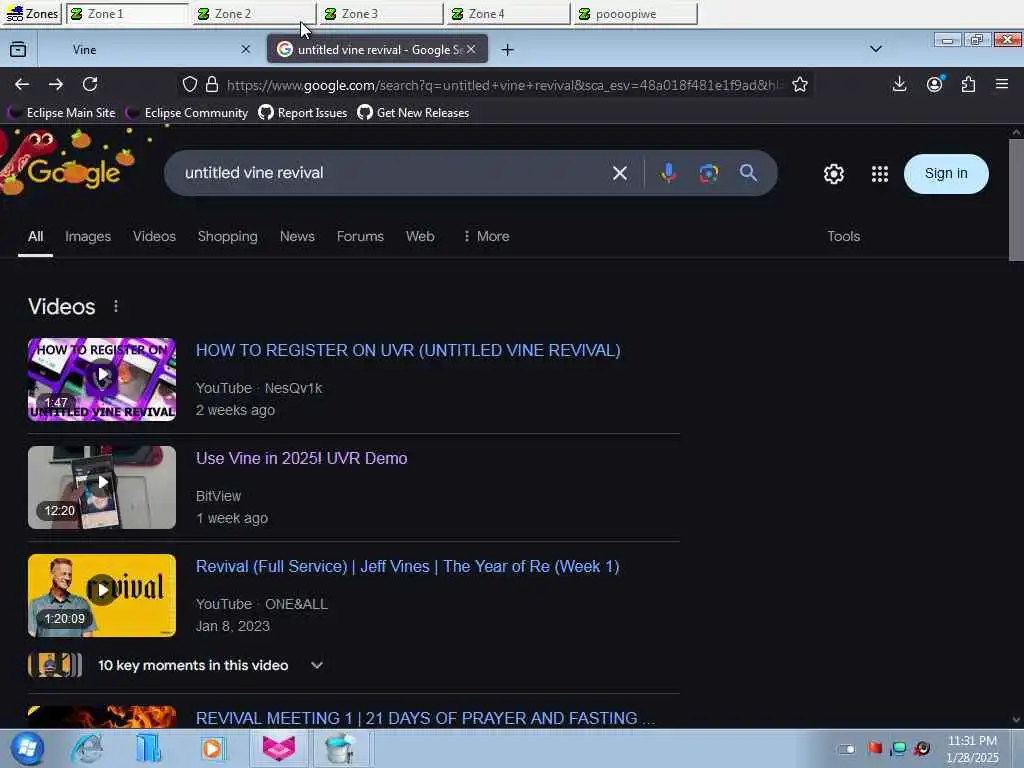The image size is (1024, 768).
Task: Expand the More search filters menu
Action: (x=486, y=236)
